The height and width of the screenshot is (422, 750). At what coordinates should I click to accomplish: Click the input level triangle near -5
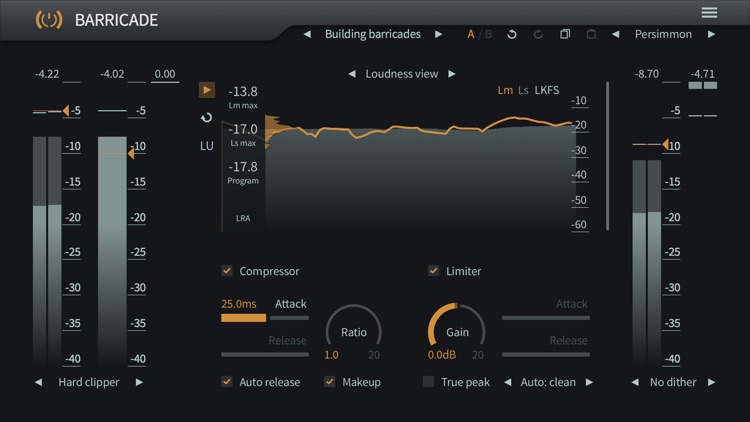tap(66, 111)
